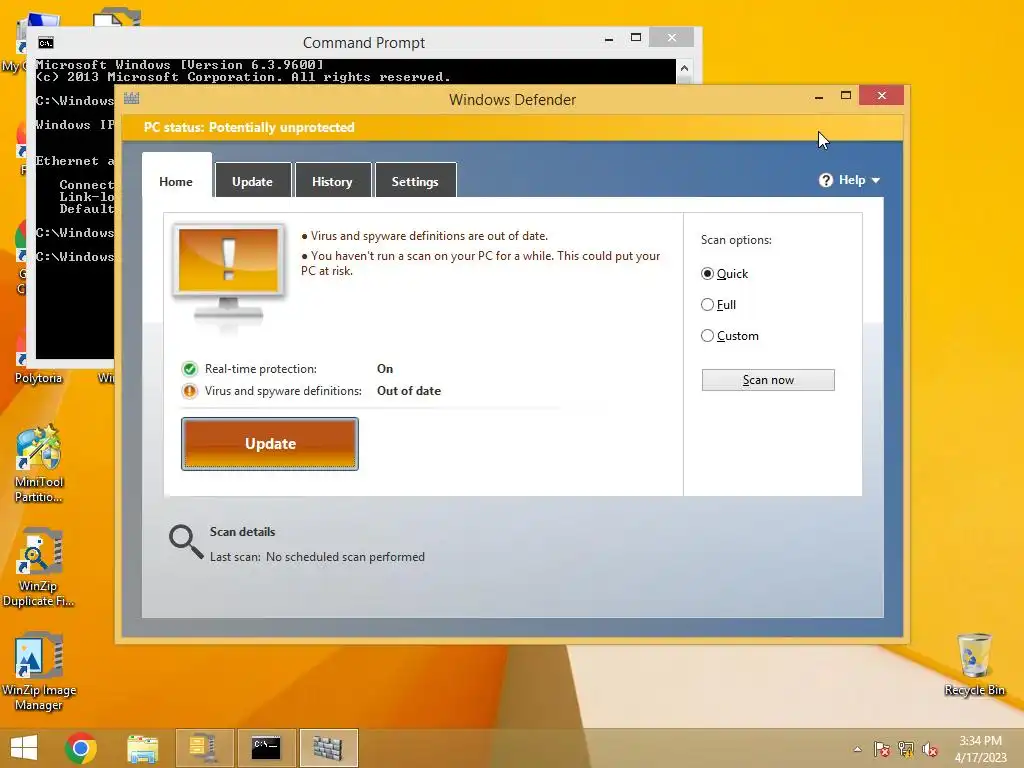The image size is (1024, 768).
Task: Click the muted volume tray icon
Action: tap(930, 749)
